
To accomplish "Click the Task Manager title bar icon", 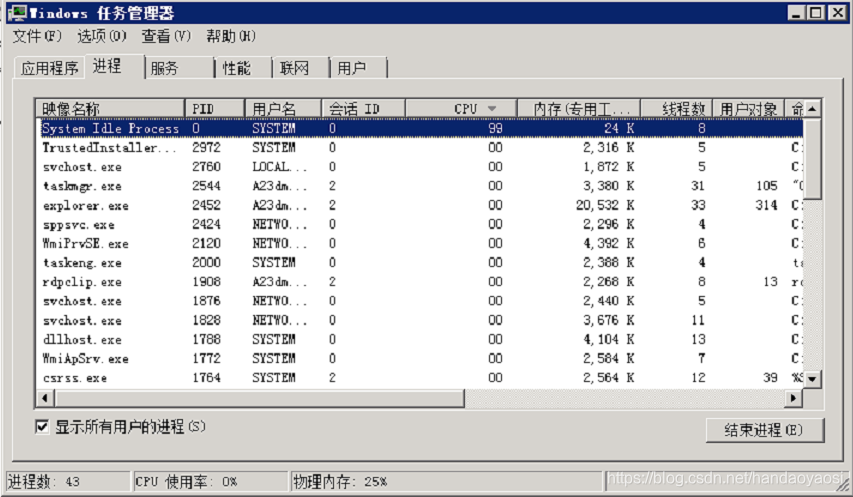I will (17, 13).
